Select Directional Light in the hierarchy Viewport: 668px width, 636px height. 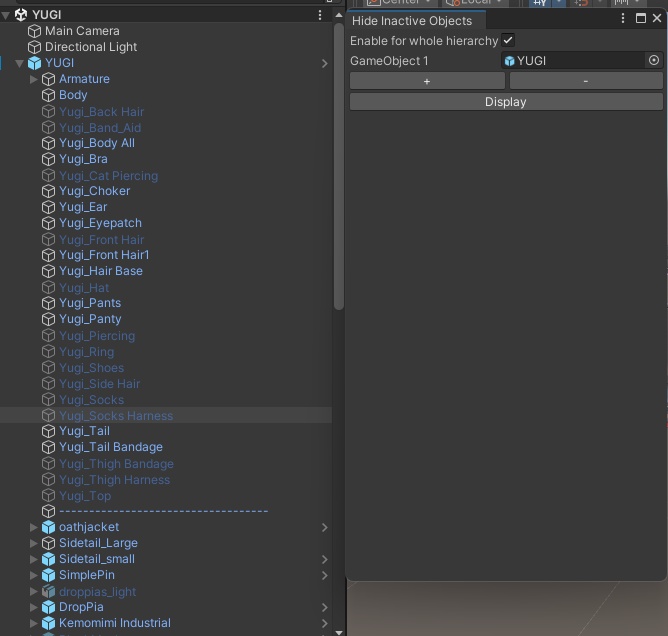[91, 47]
